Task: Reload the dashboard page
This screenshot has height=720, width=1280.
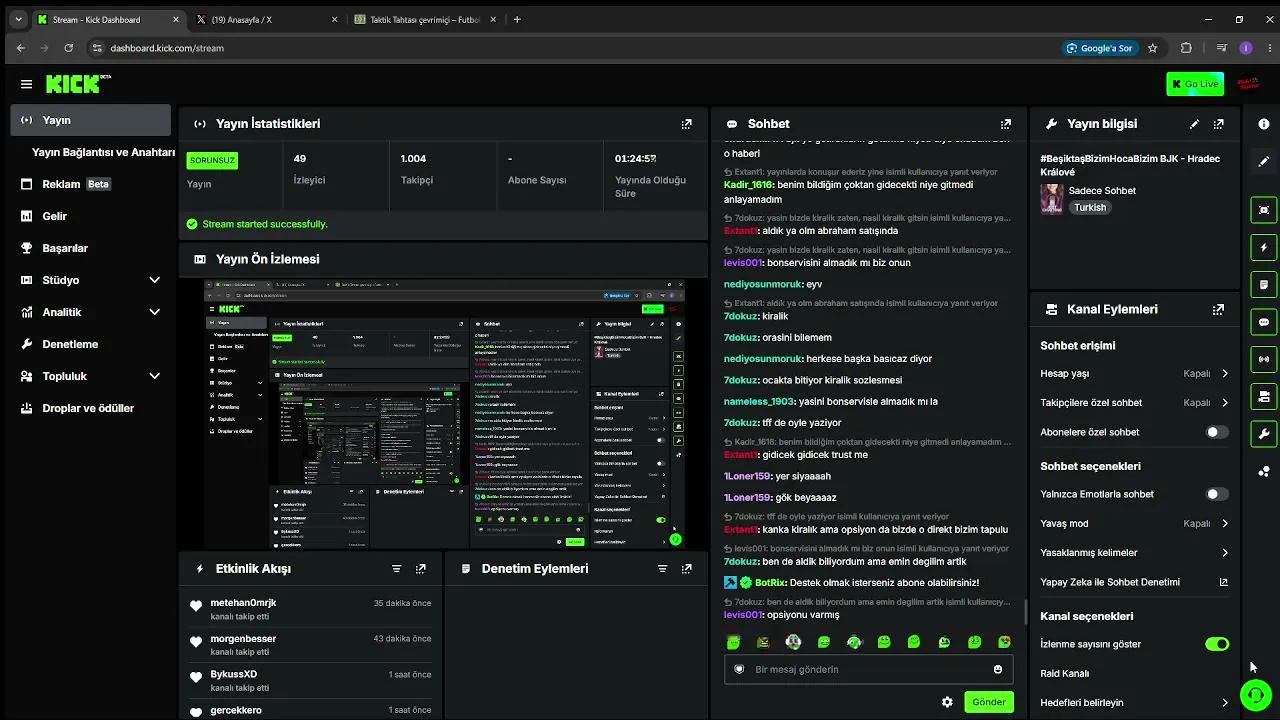Action: [68, 48]
